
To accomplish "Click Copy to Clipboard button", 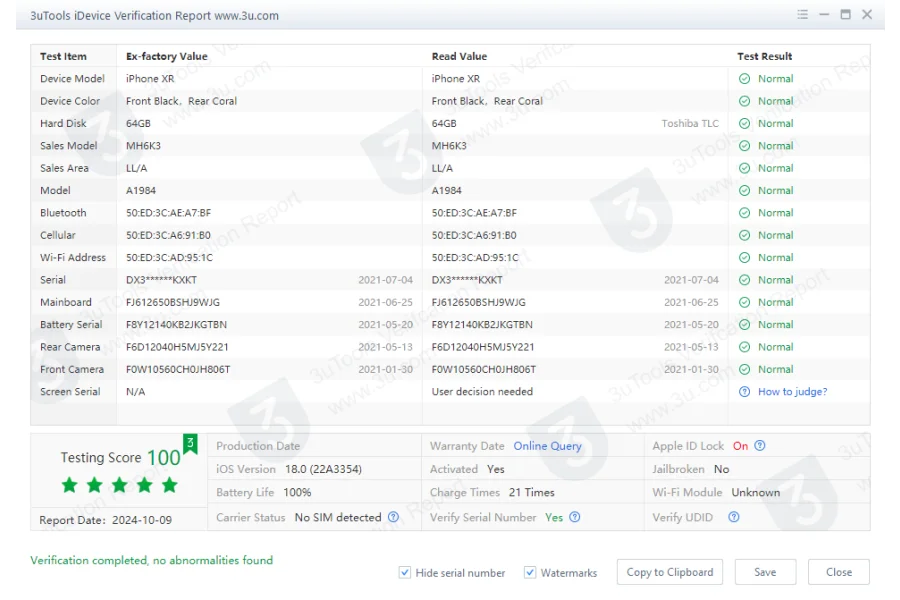I will coord(670,572).
